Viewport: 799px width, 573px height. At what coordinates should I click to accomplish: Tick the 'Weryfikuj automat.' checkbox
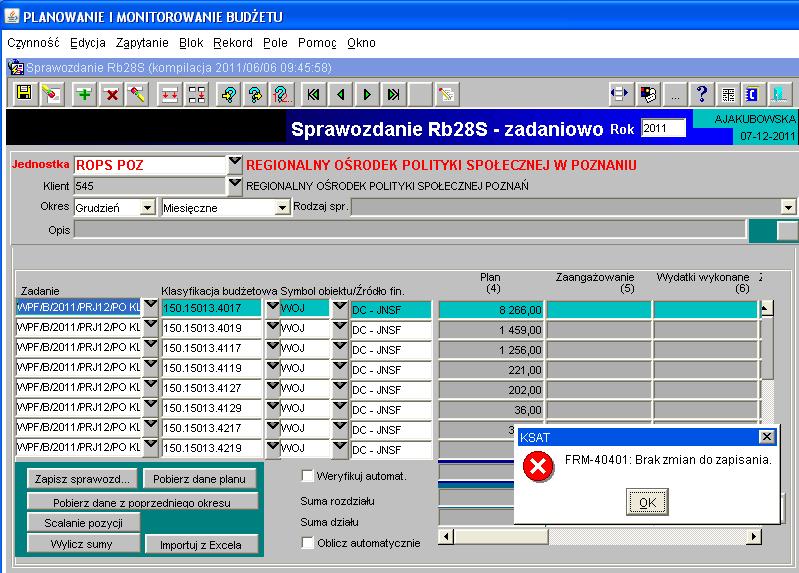pos(307,476)
